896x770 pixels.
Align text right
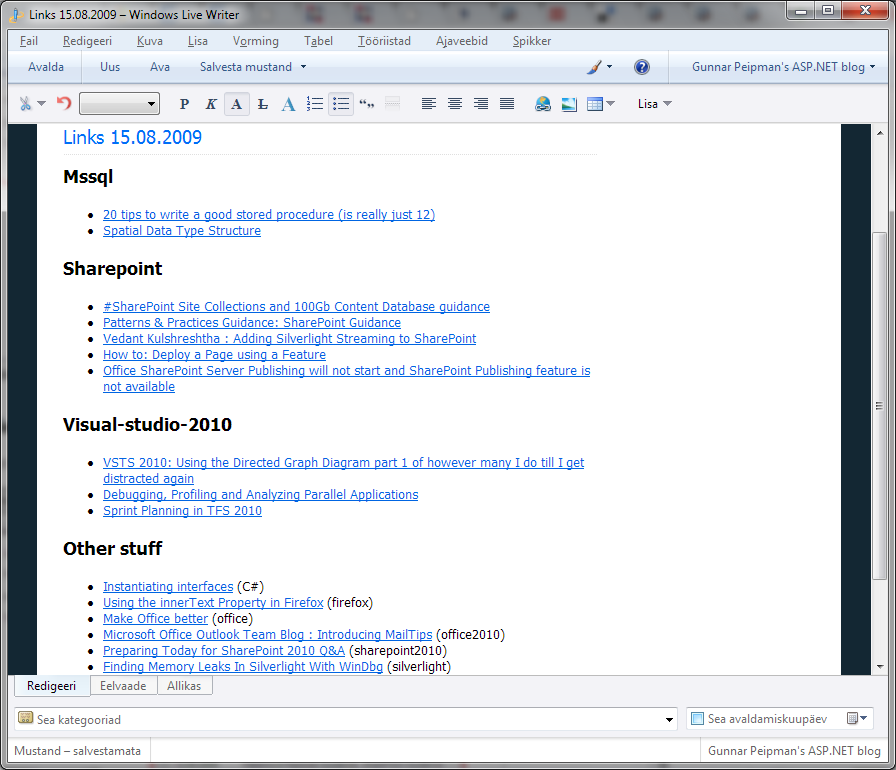[481, 103]
